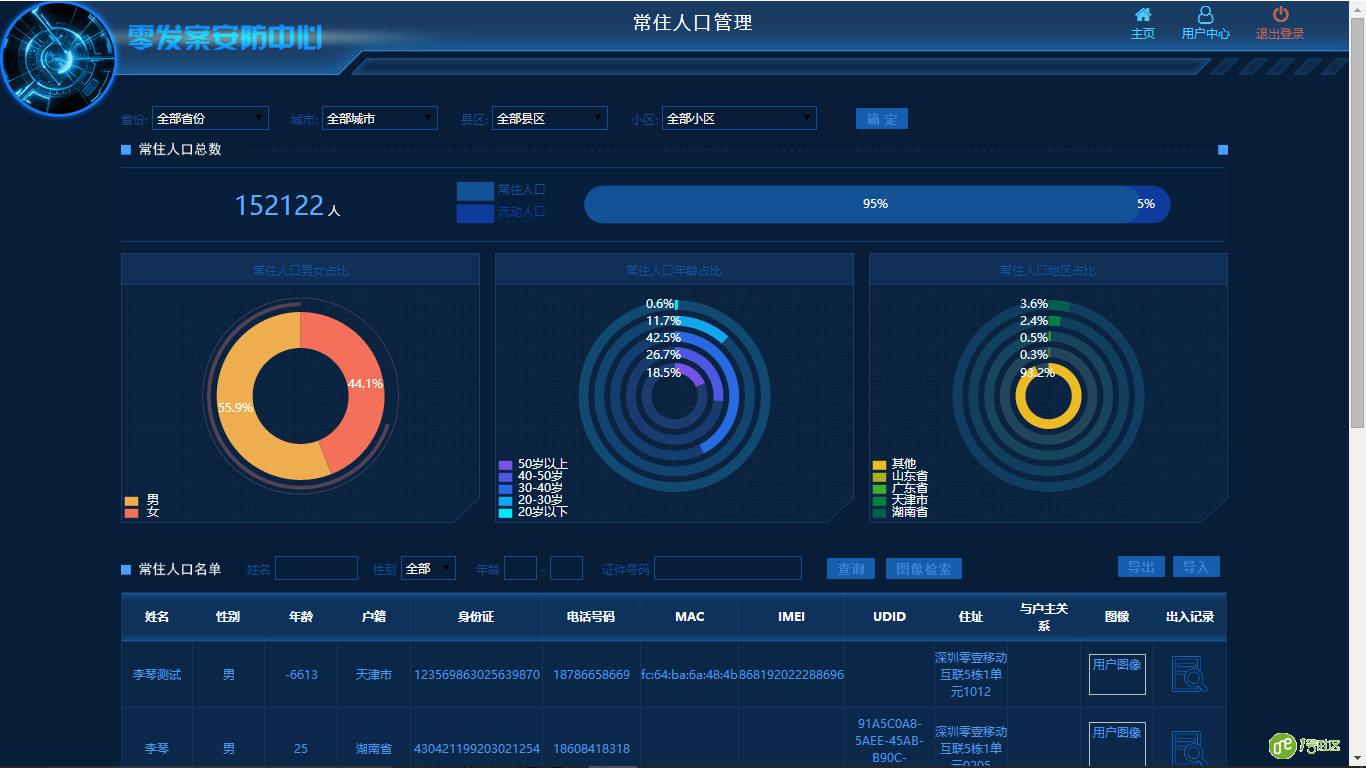
Task: Click ID number 123569863025639870
Action: pos(477,675)
